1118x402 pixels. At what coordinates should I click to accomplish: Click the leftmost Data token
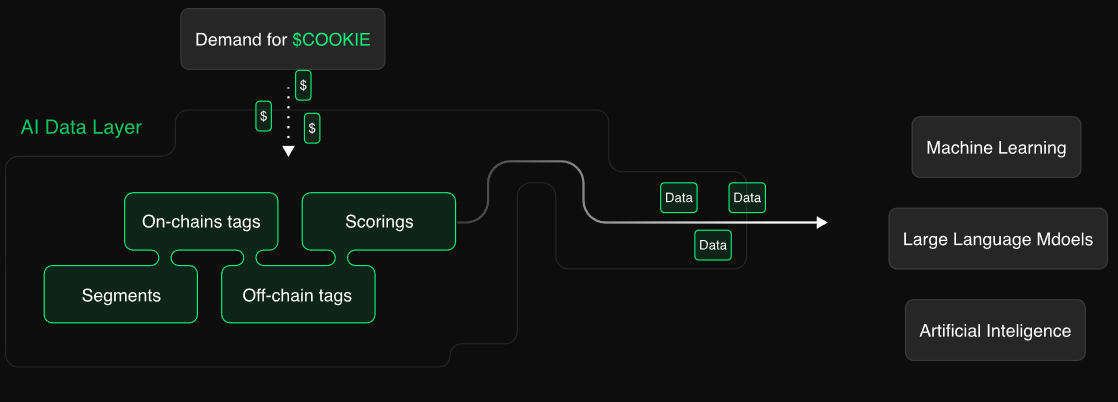(679, 198)
